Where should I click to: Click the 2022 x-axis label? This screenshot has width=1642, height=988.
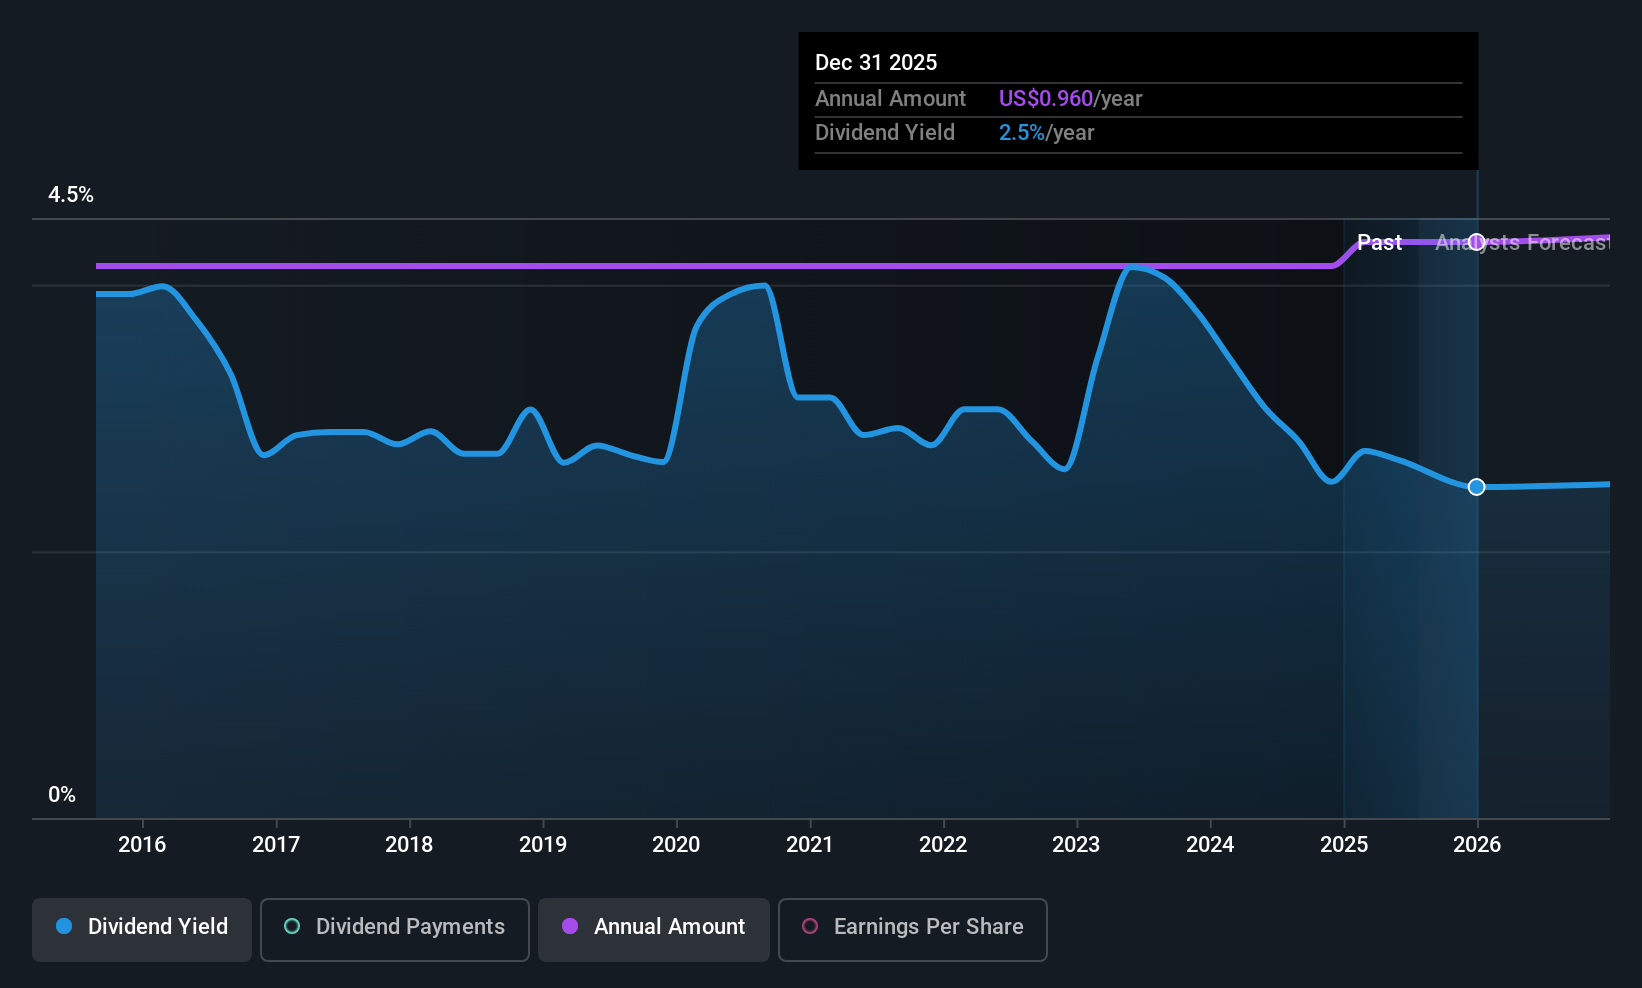tap(943, 844)
